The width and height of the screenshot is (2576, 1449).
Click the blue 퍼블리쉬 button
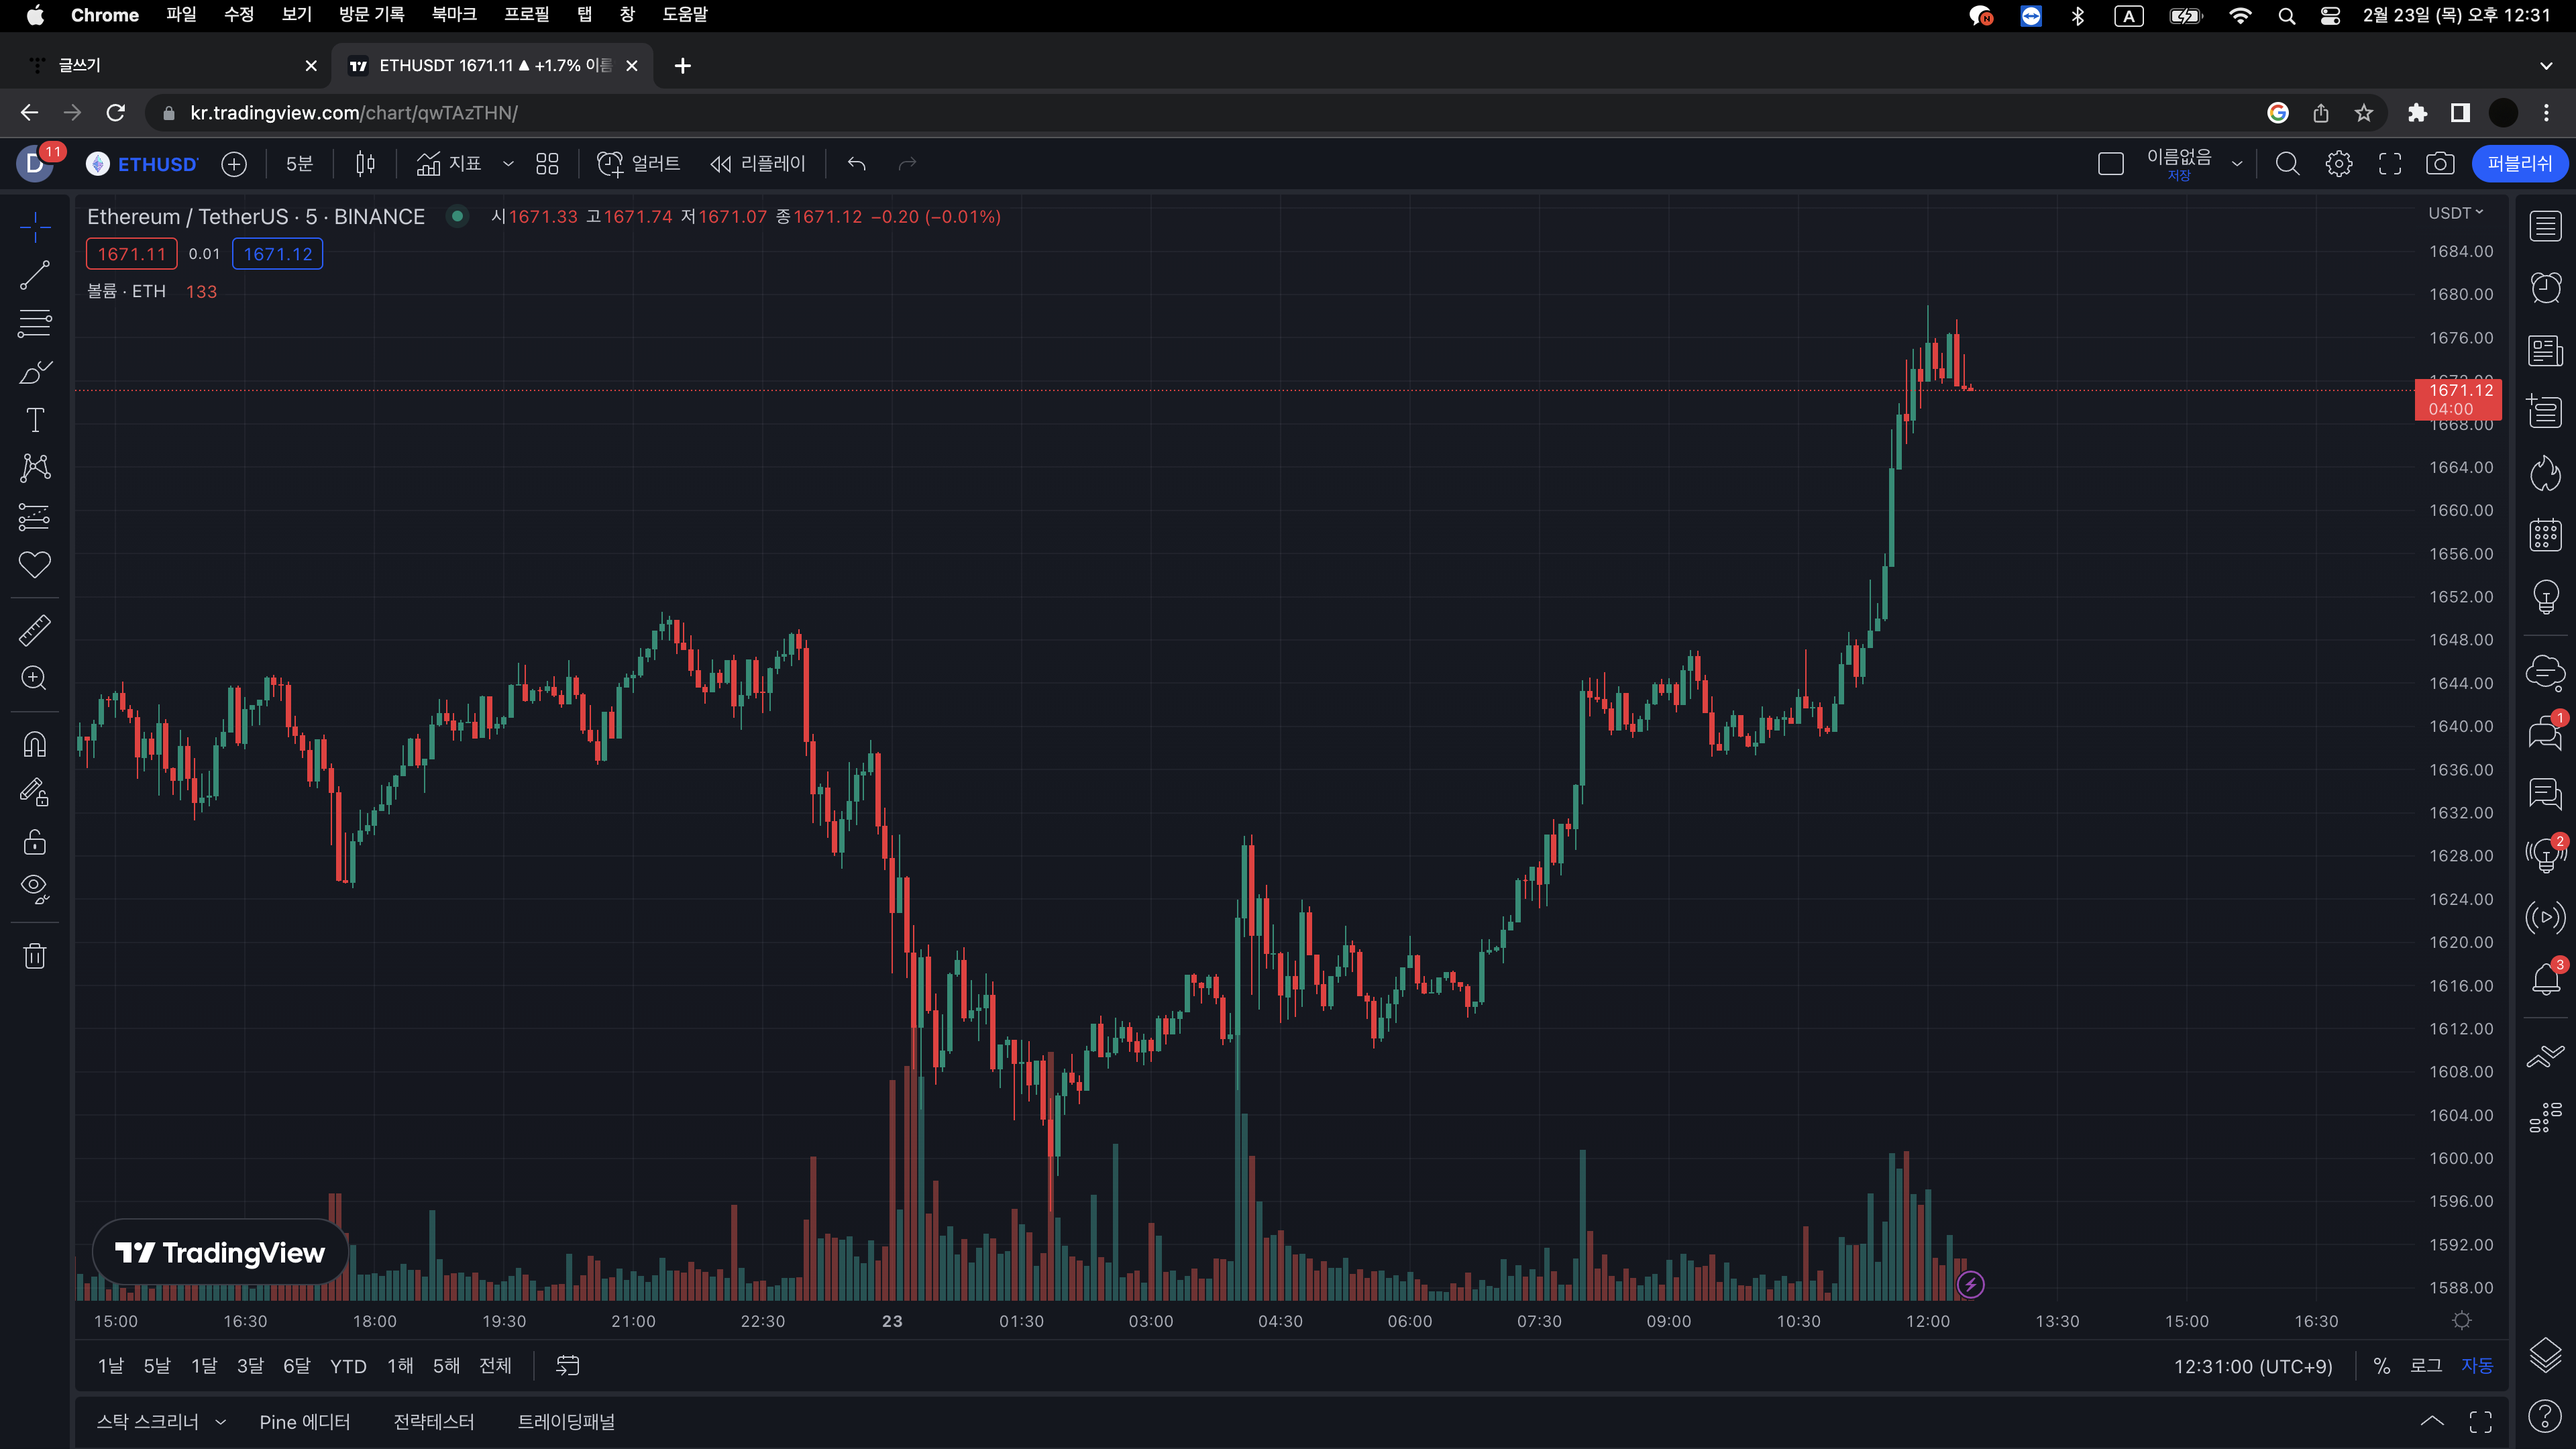coord(2519,164)
